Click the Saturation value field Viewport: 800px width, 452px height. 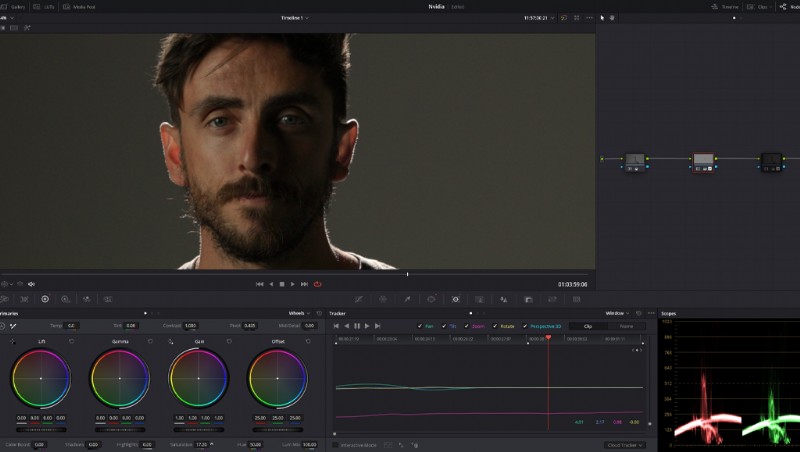pos(202,445)
